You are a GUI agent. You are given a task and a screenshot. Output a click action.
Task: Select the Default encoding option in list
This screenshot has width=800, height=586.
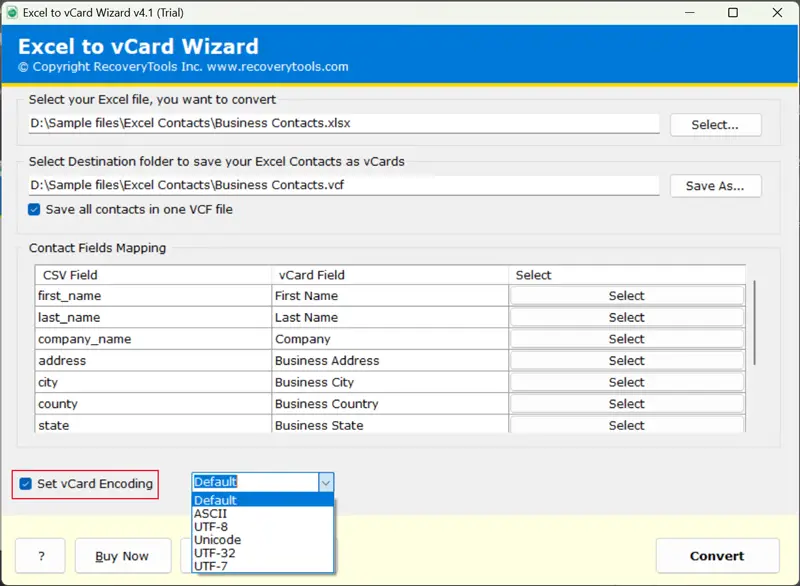click(215, 501)
